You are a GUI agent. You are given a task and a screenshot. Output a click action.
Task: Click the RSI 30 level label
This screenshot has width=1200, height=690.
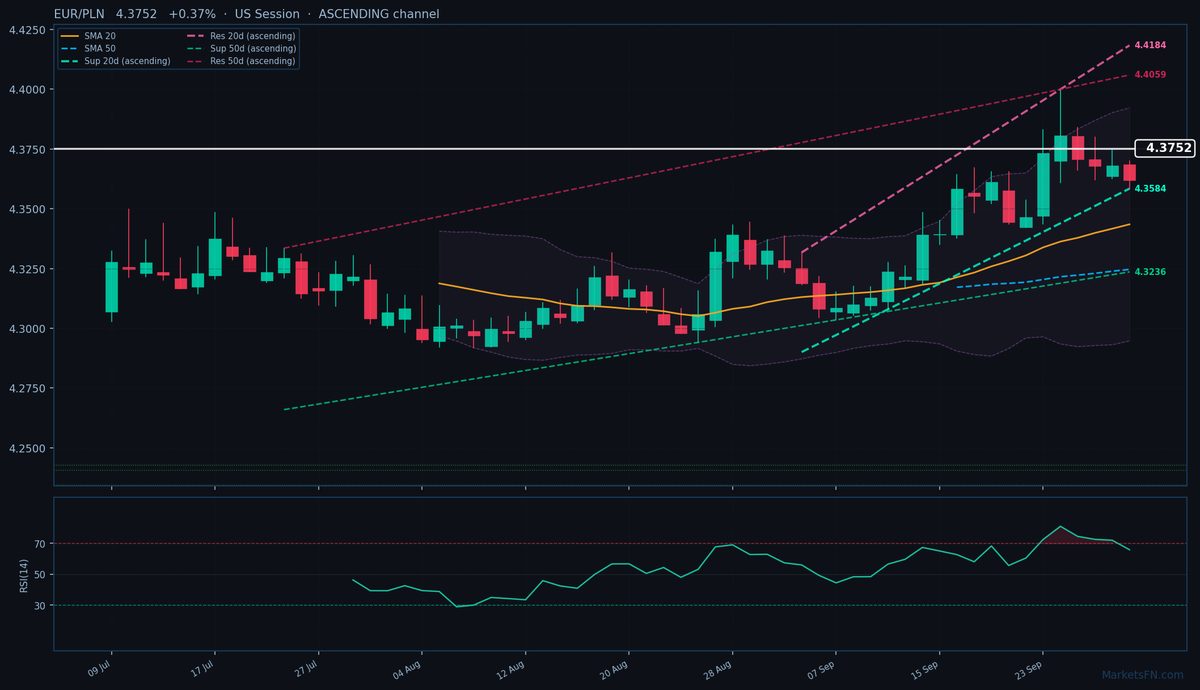[40, 606]
